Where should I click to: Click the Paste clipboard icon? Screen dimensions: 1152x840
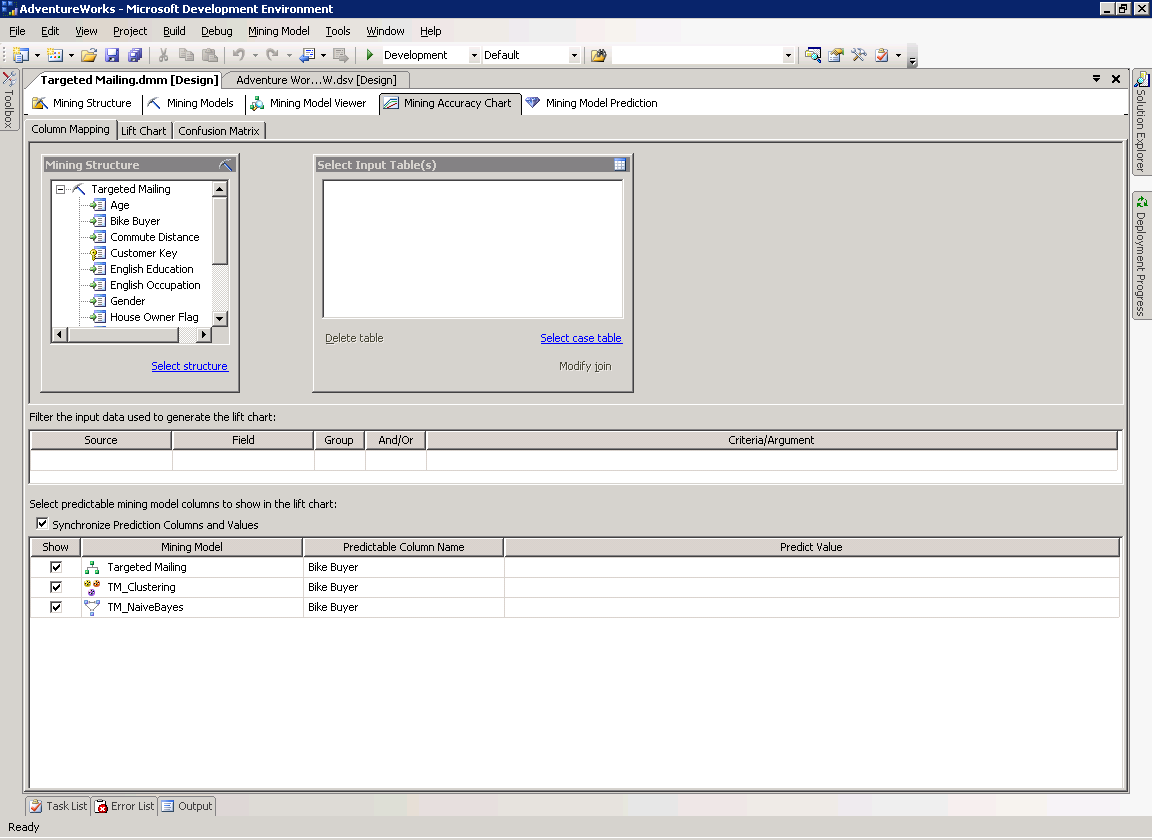(x=210, y=55)
